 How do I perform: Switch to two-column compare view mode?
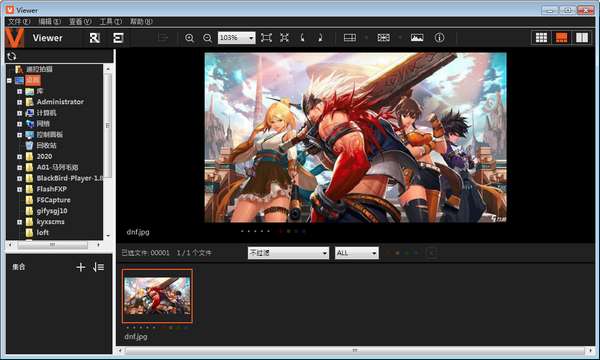tap(582, 37)
